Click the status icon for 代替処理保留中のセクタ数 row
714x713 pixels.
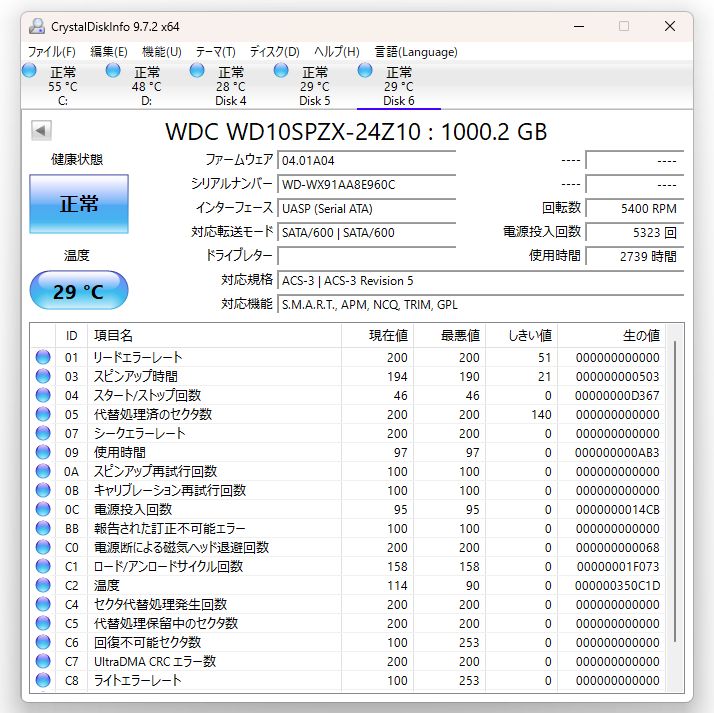click(43, 623)
